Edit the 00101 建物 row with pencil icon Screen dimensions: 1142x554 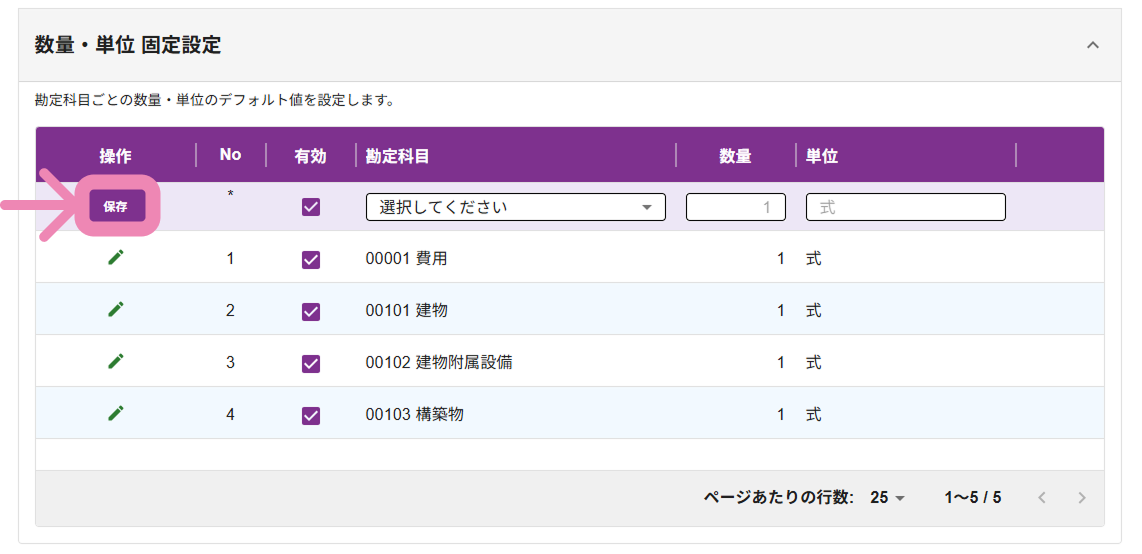(x=116, y=310)
